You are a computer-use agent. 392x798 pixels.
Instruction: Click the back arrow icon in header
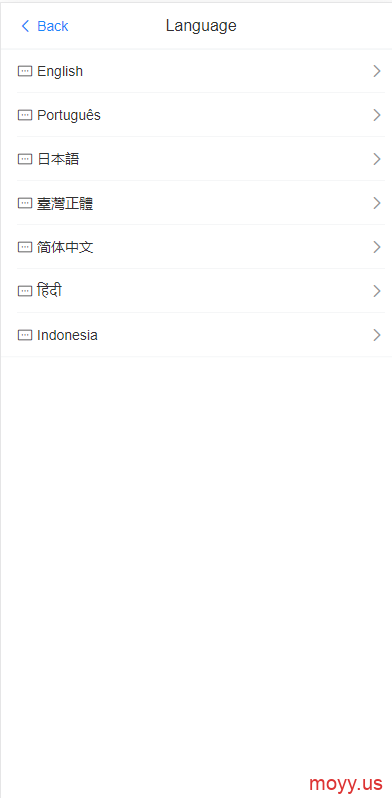[x=25, y=26]
